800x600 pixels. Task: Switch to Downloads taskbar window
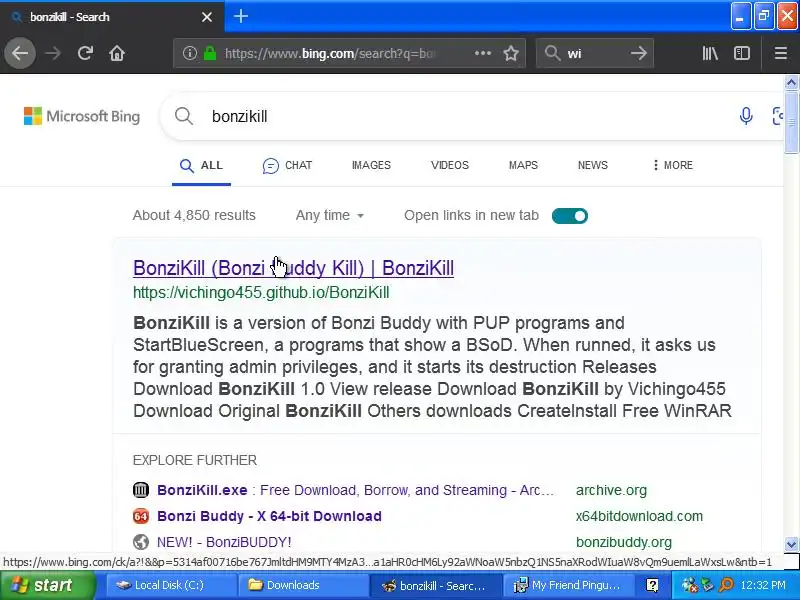click(x=303, y=585)
